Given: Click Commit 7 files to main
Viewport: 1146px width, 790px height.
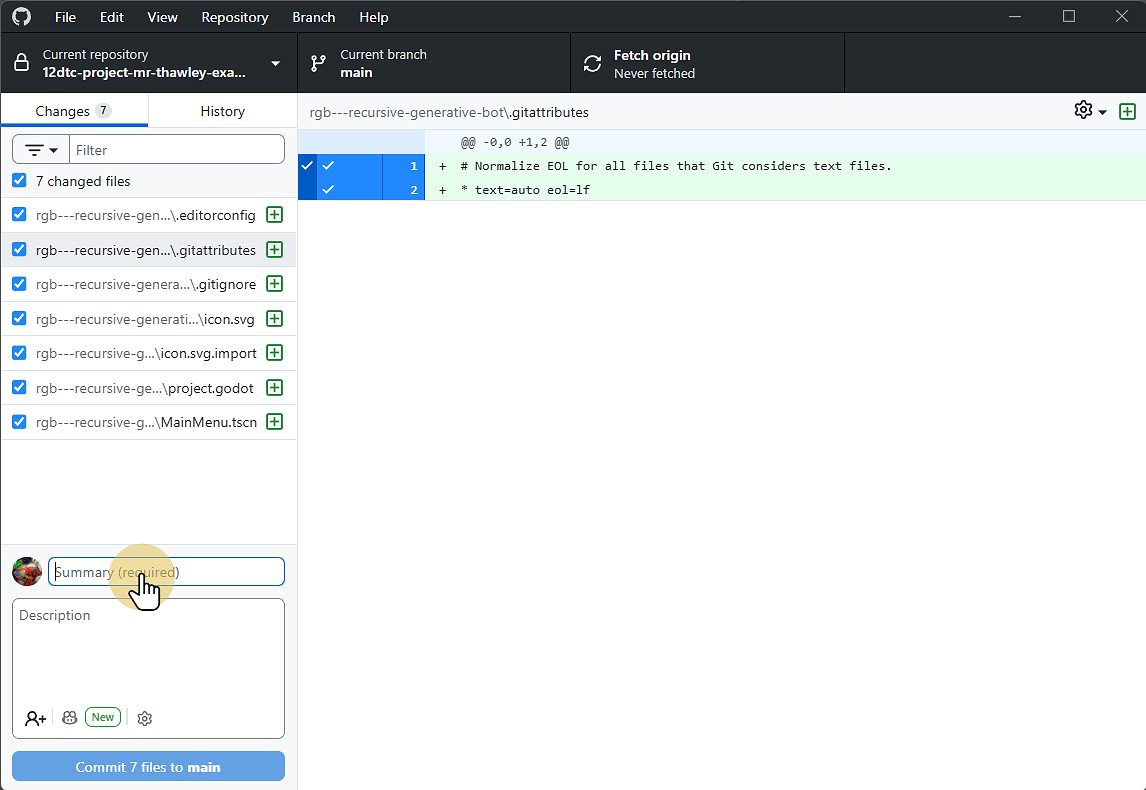Looking at the screenshot, I should pos(147,765).
